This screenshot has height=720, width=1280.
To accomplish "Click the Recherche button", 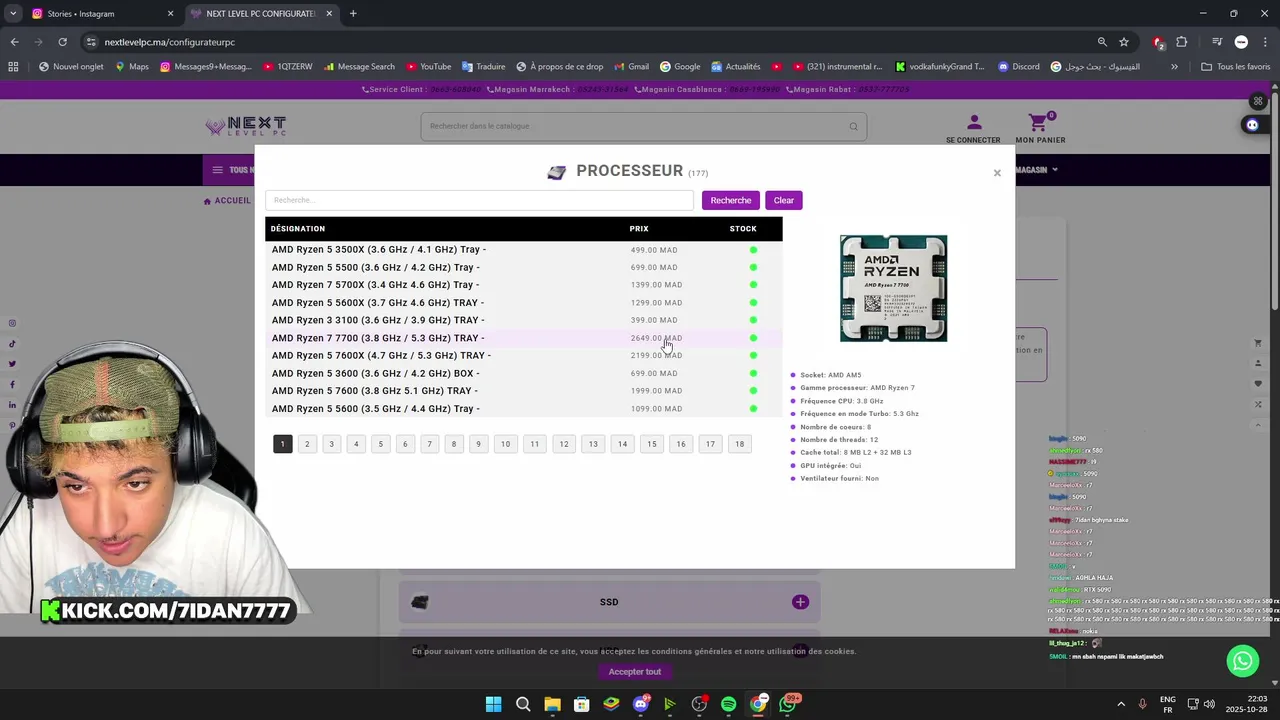I will point(731,200).
